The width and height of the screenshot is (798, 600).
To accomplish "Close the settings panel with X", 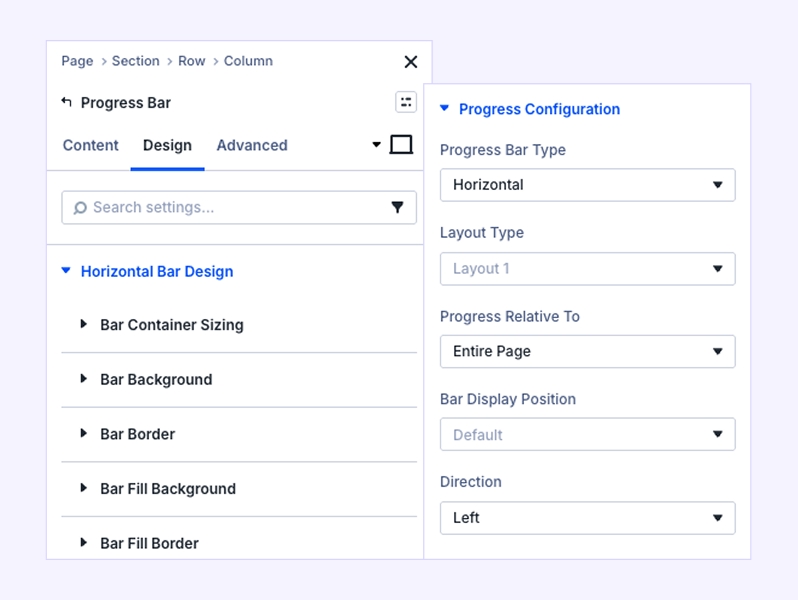I will [x=410, y=62].
